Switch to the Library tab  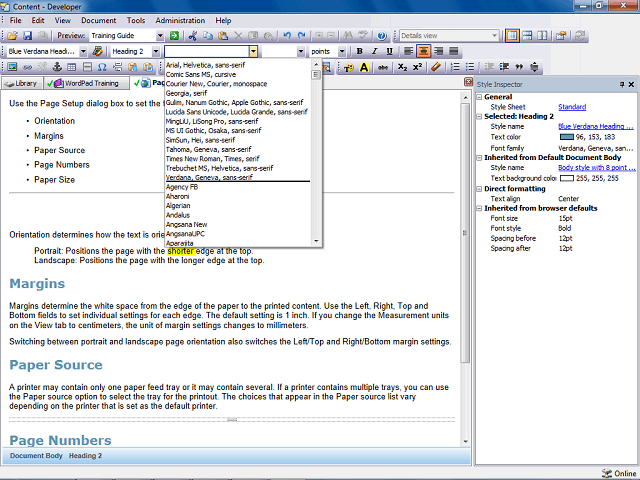point(21,83)
